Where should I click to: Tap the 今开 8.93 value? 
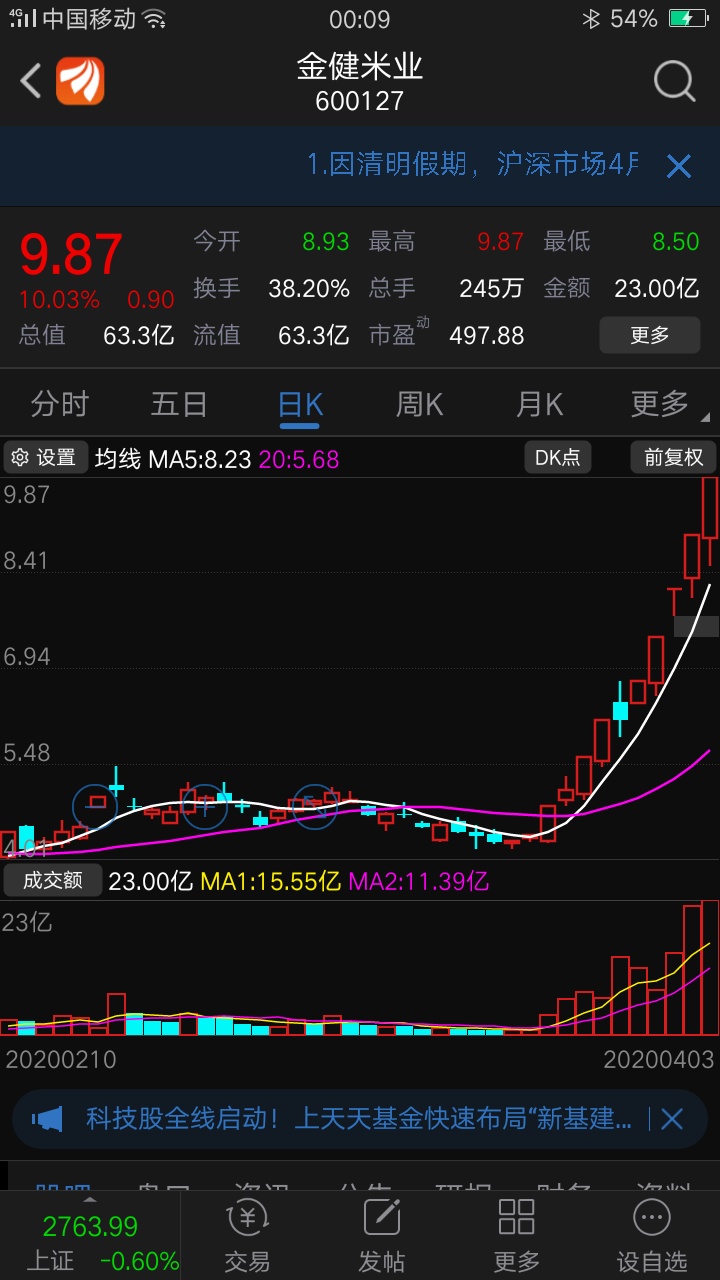point(326,242)
